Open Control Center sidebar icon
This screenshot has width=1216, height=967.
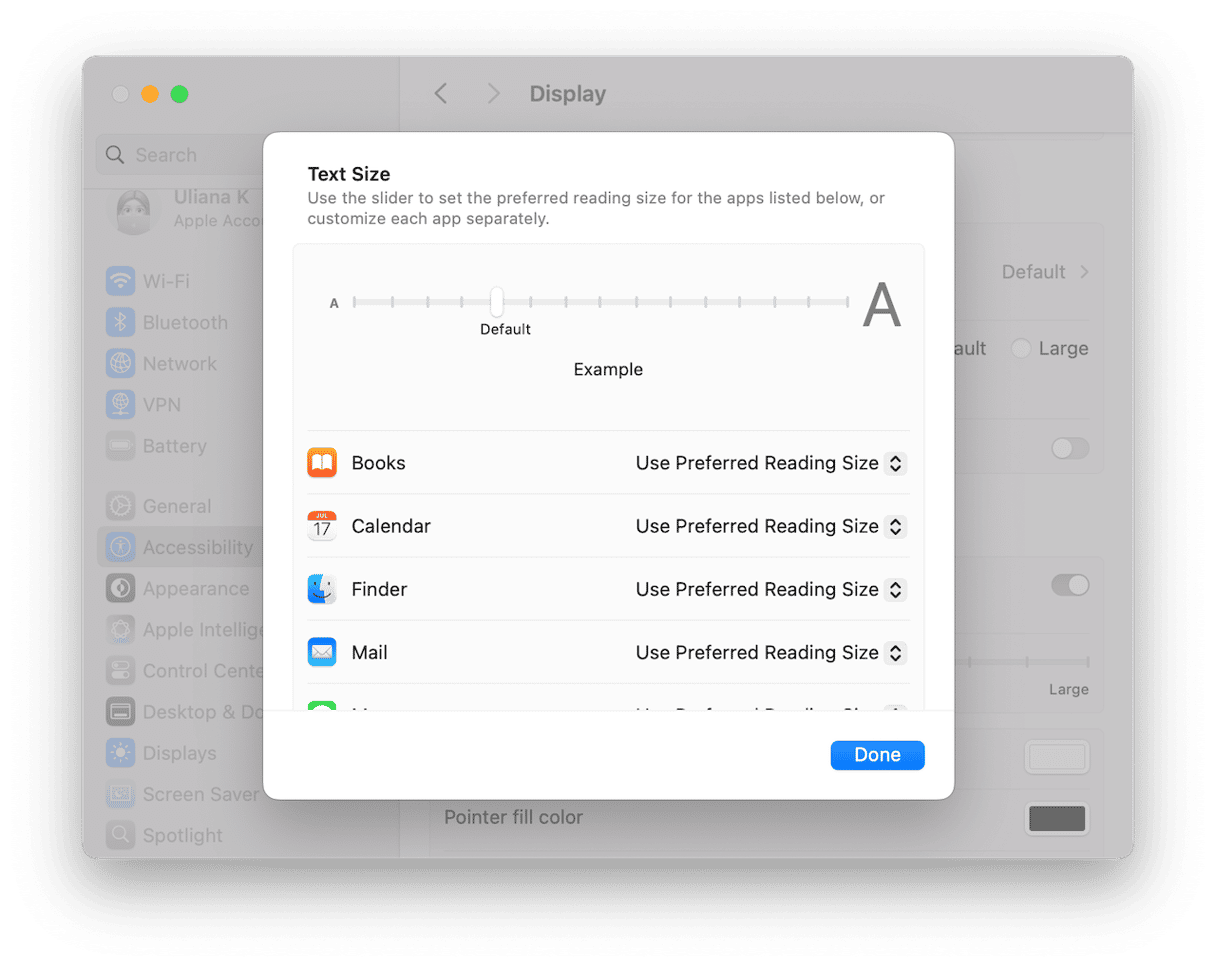[x=121, y=671]
